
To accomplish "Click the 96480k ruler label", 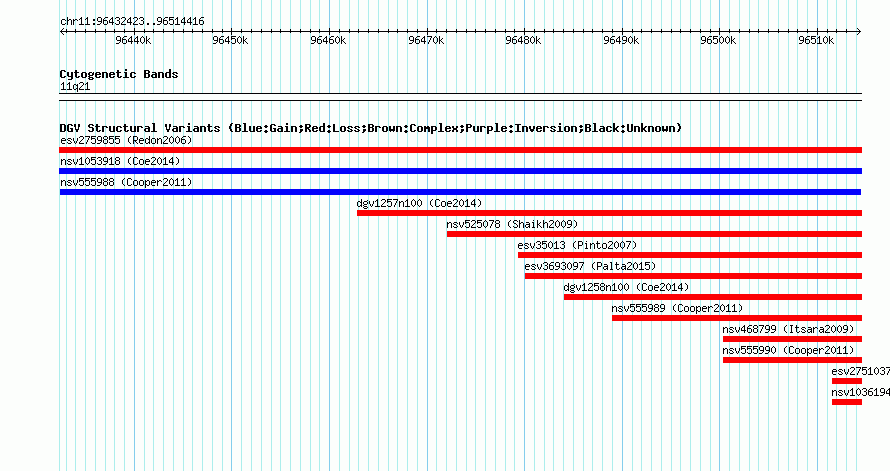I will [523, 40].
